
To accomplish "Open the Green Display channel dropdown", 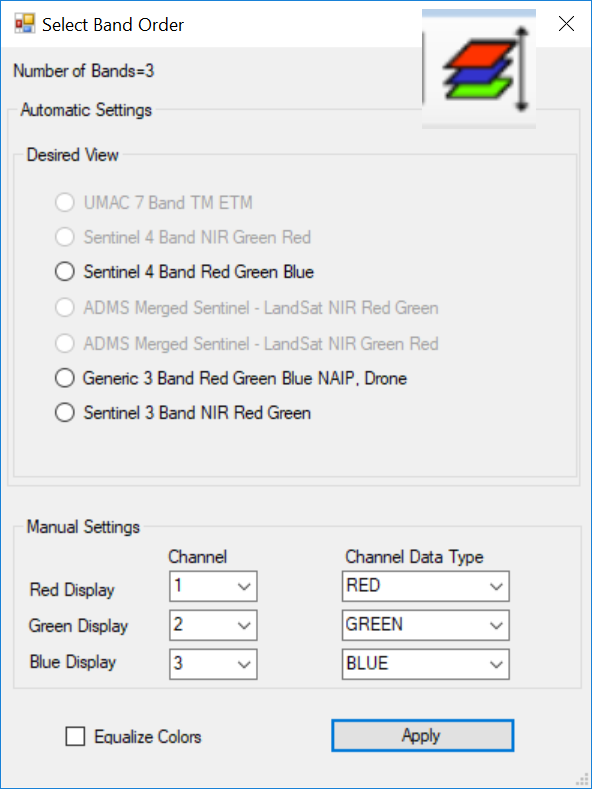I will pos(213,625).
